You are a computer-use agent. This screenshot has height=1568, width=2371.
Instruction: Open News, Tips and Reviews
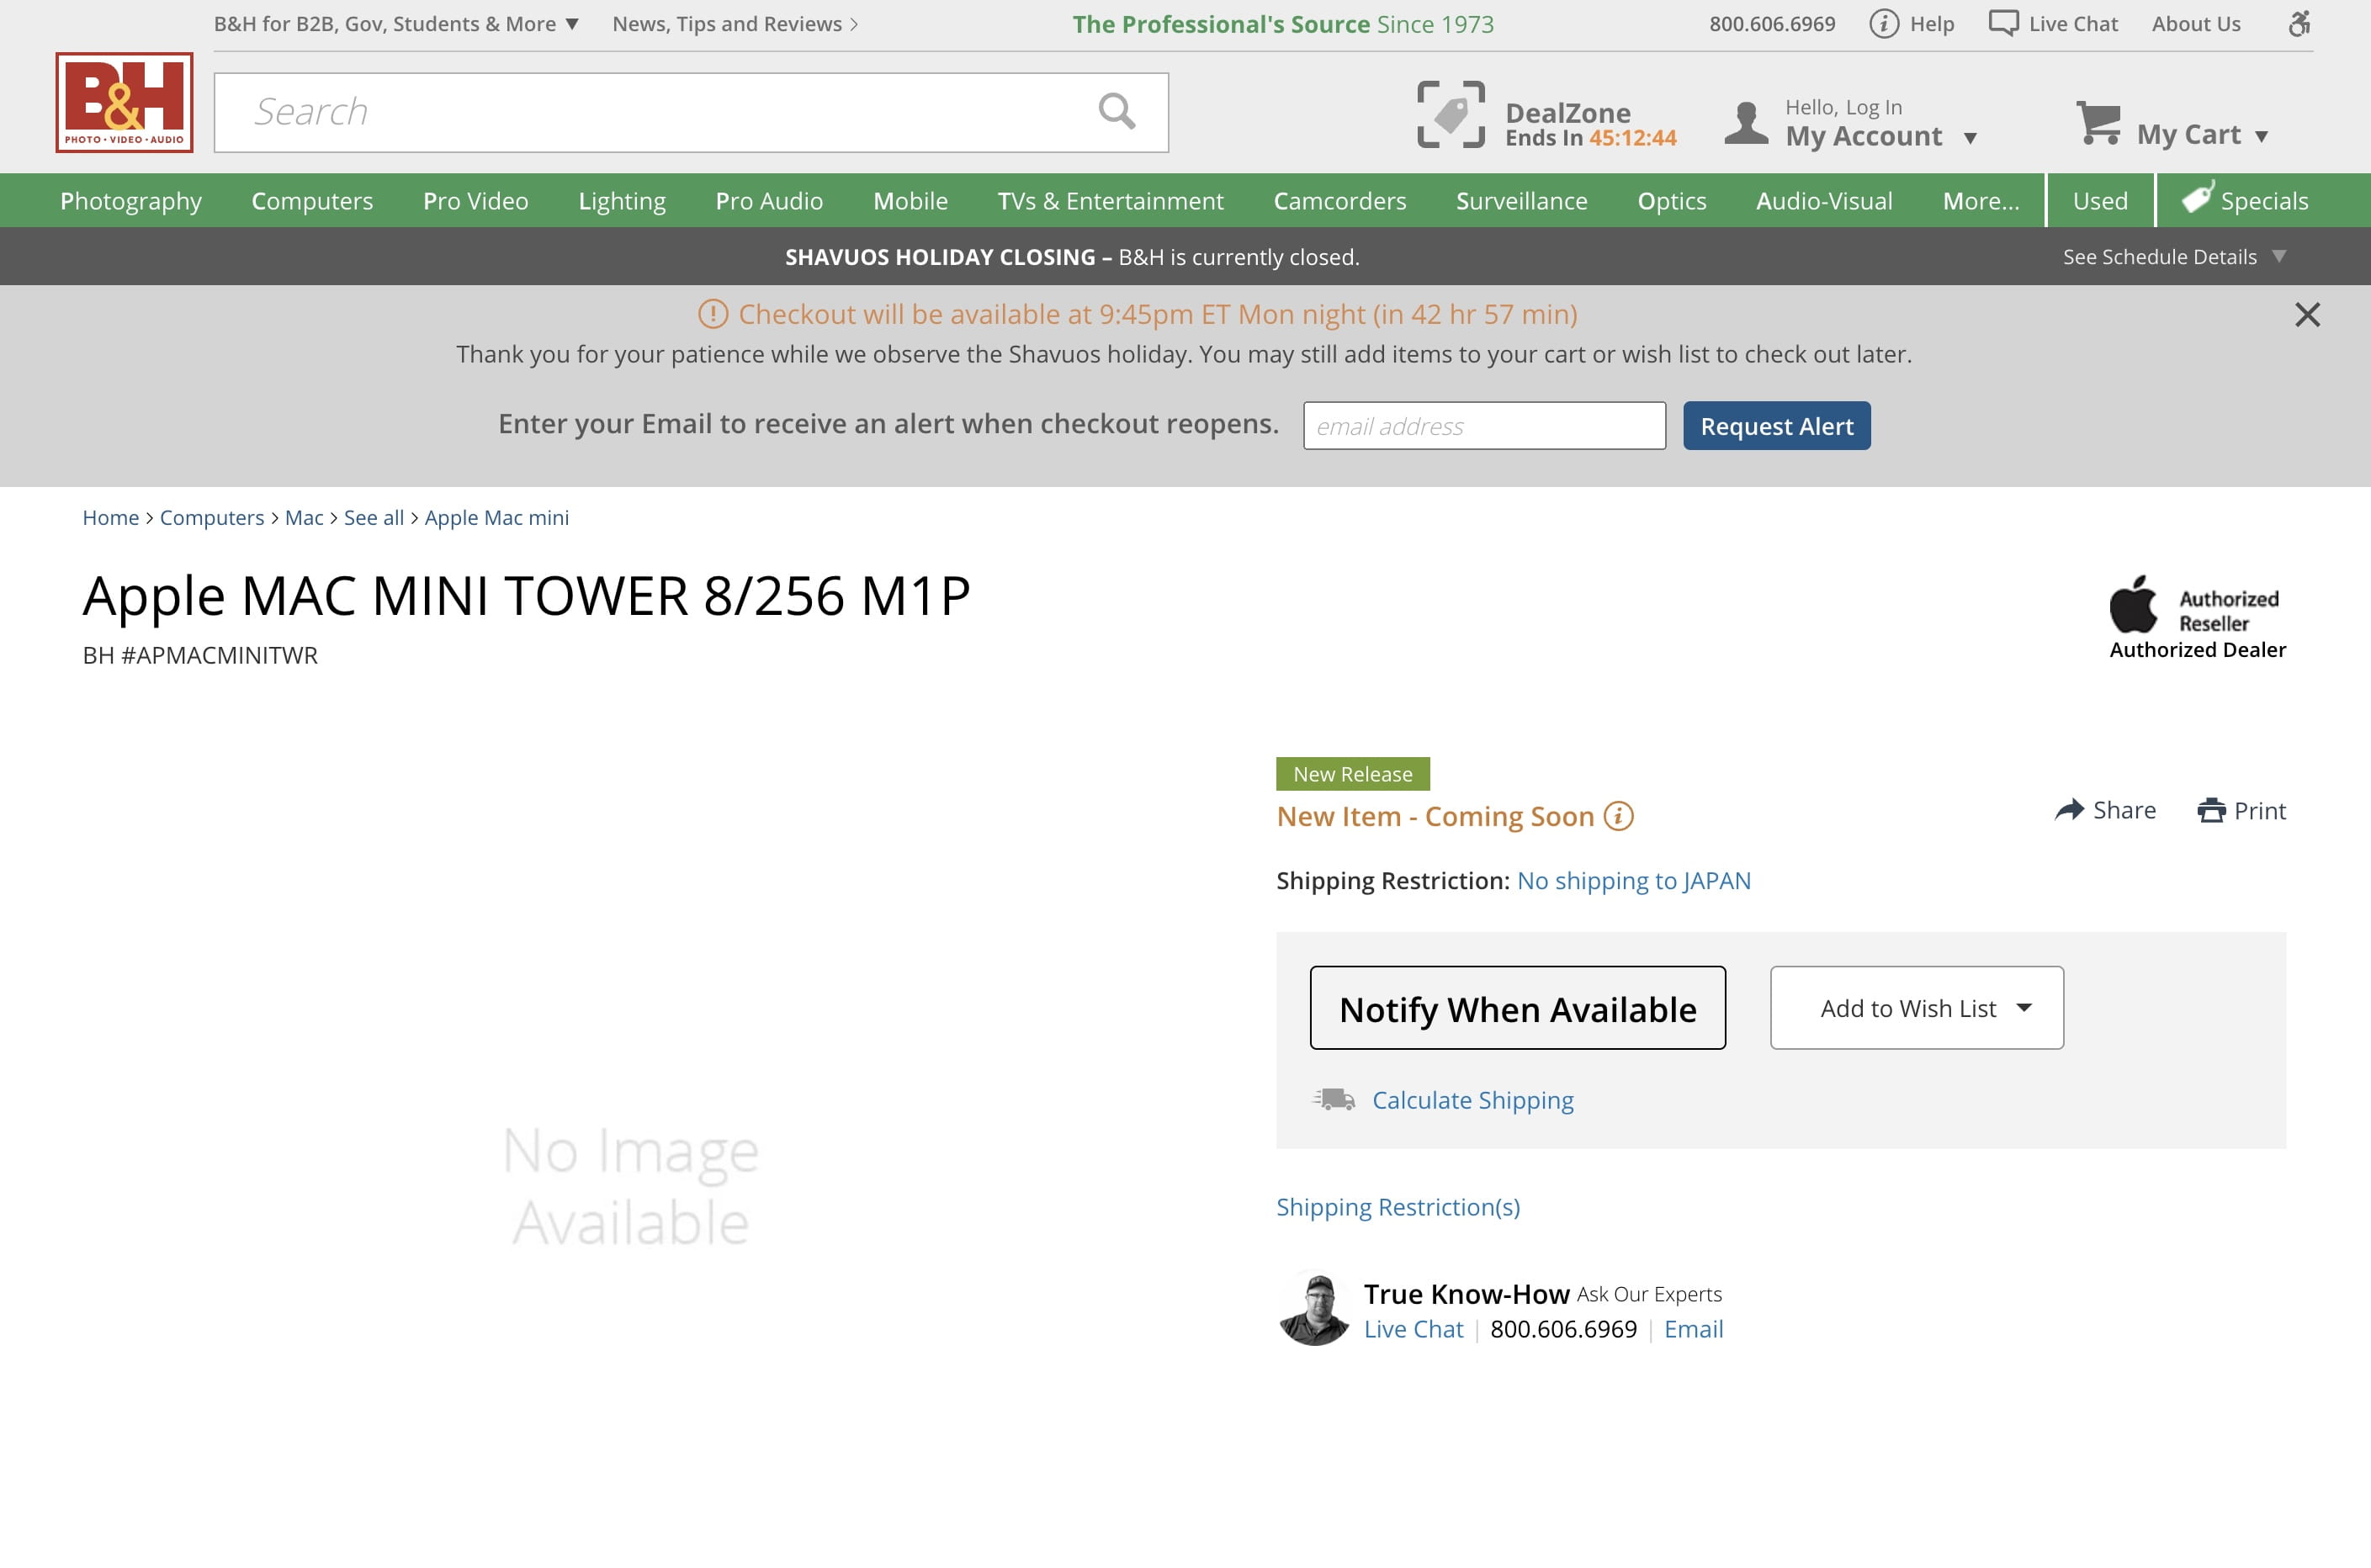[735, 24]
